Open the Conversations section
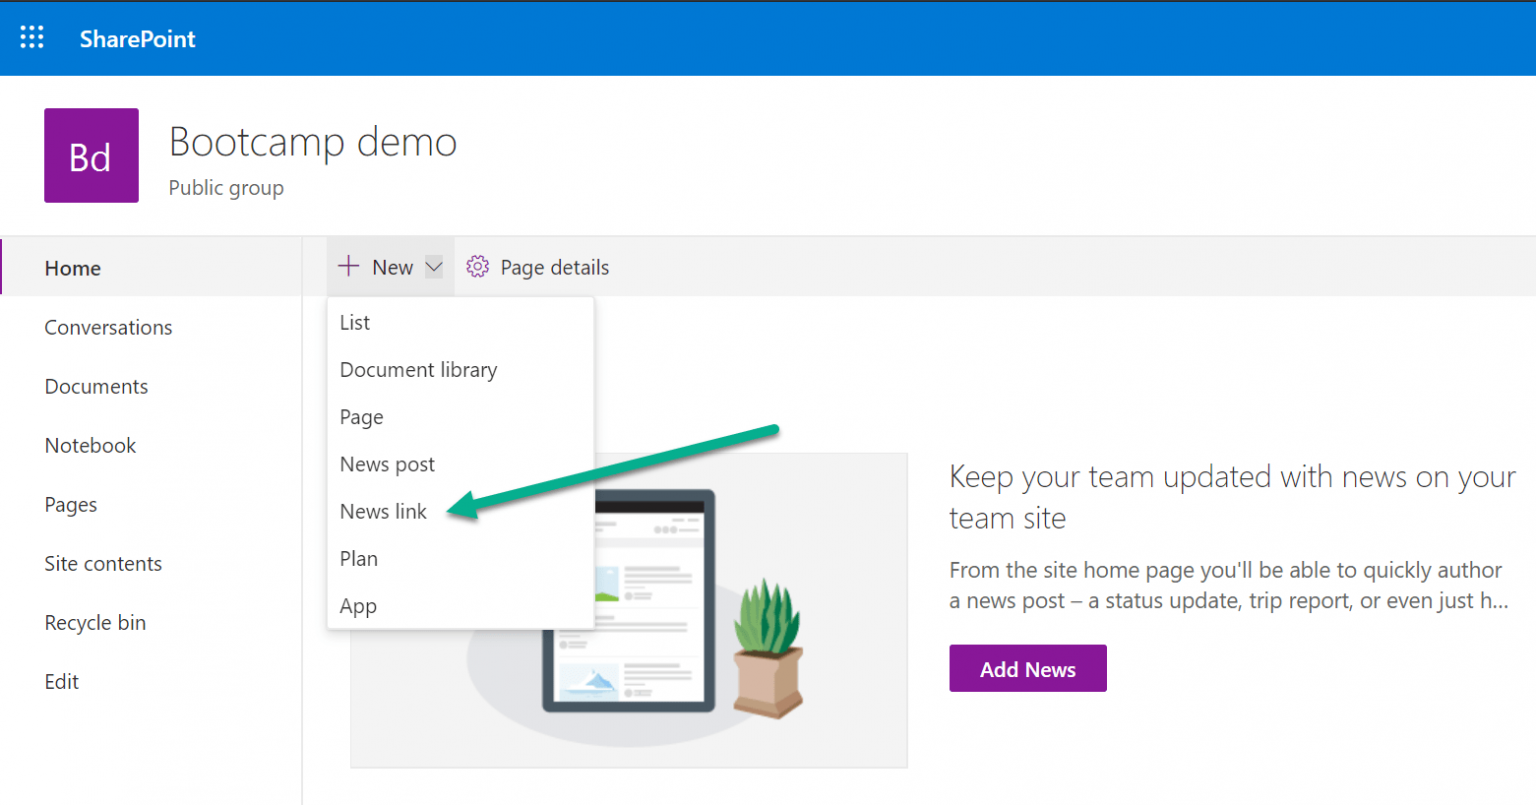The height and width of the screenshot is (805, 1536). pos(108,327)
